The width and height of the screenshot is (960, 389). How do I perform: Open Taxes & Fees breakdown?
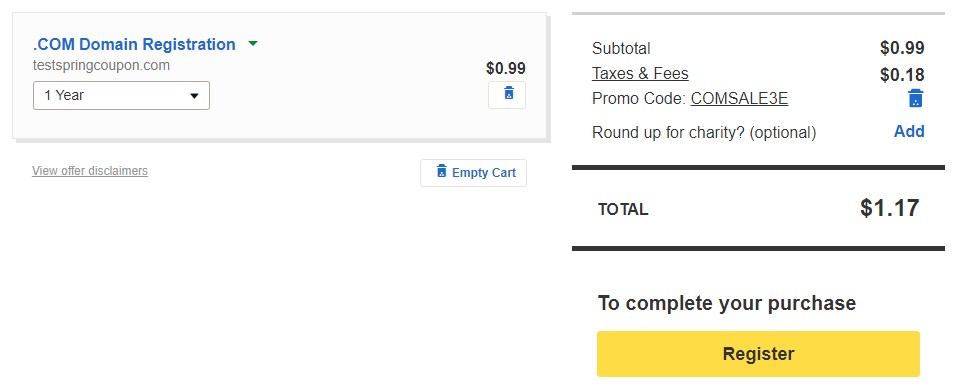(x=640, y=74)
